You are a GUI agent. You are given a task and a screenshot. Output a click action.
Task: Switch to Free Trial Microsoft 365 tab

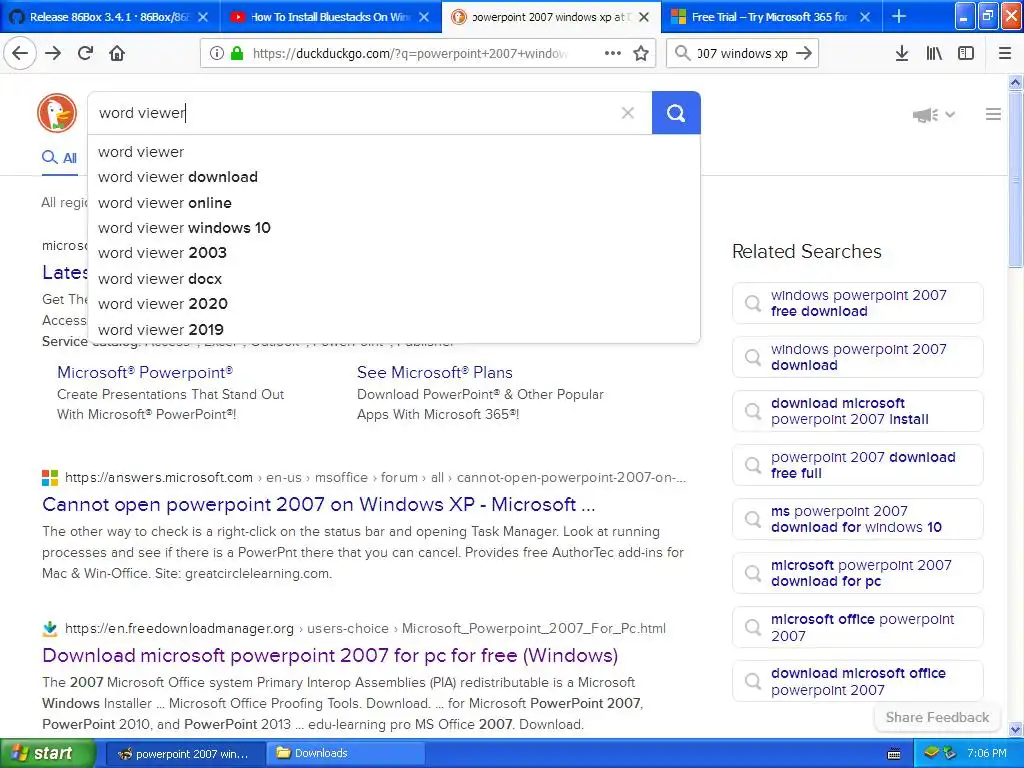click(x=771, y=17)
